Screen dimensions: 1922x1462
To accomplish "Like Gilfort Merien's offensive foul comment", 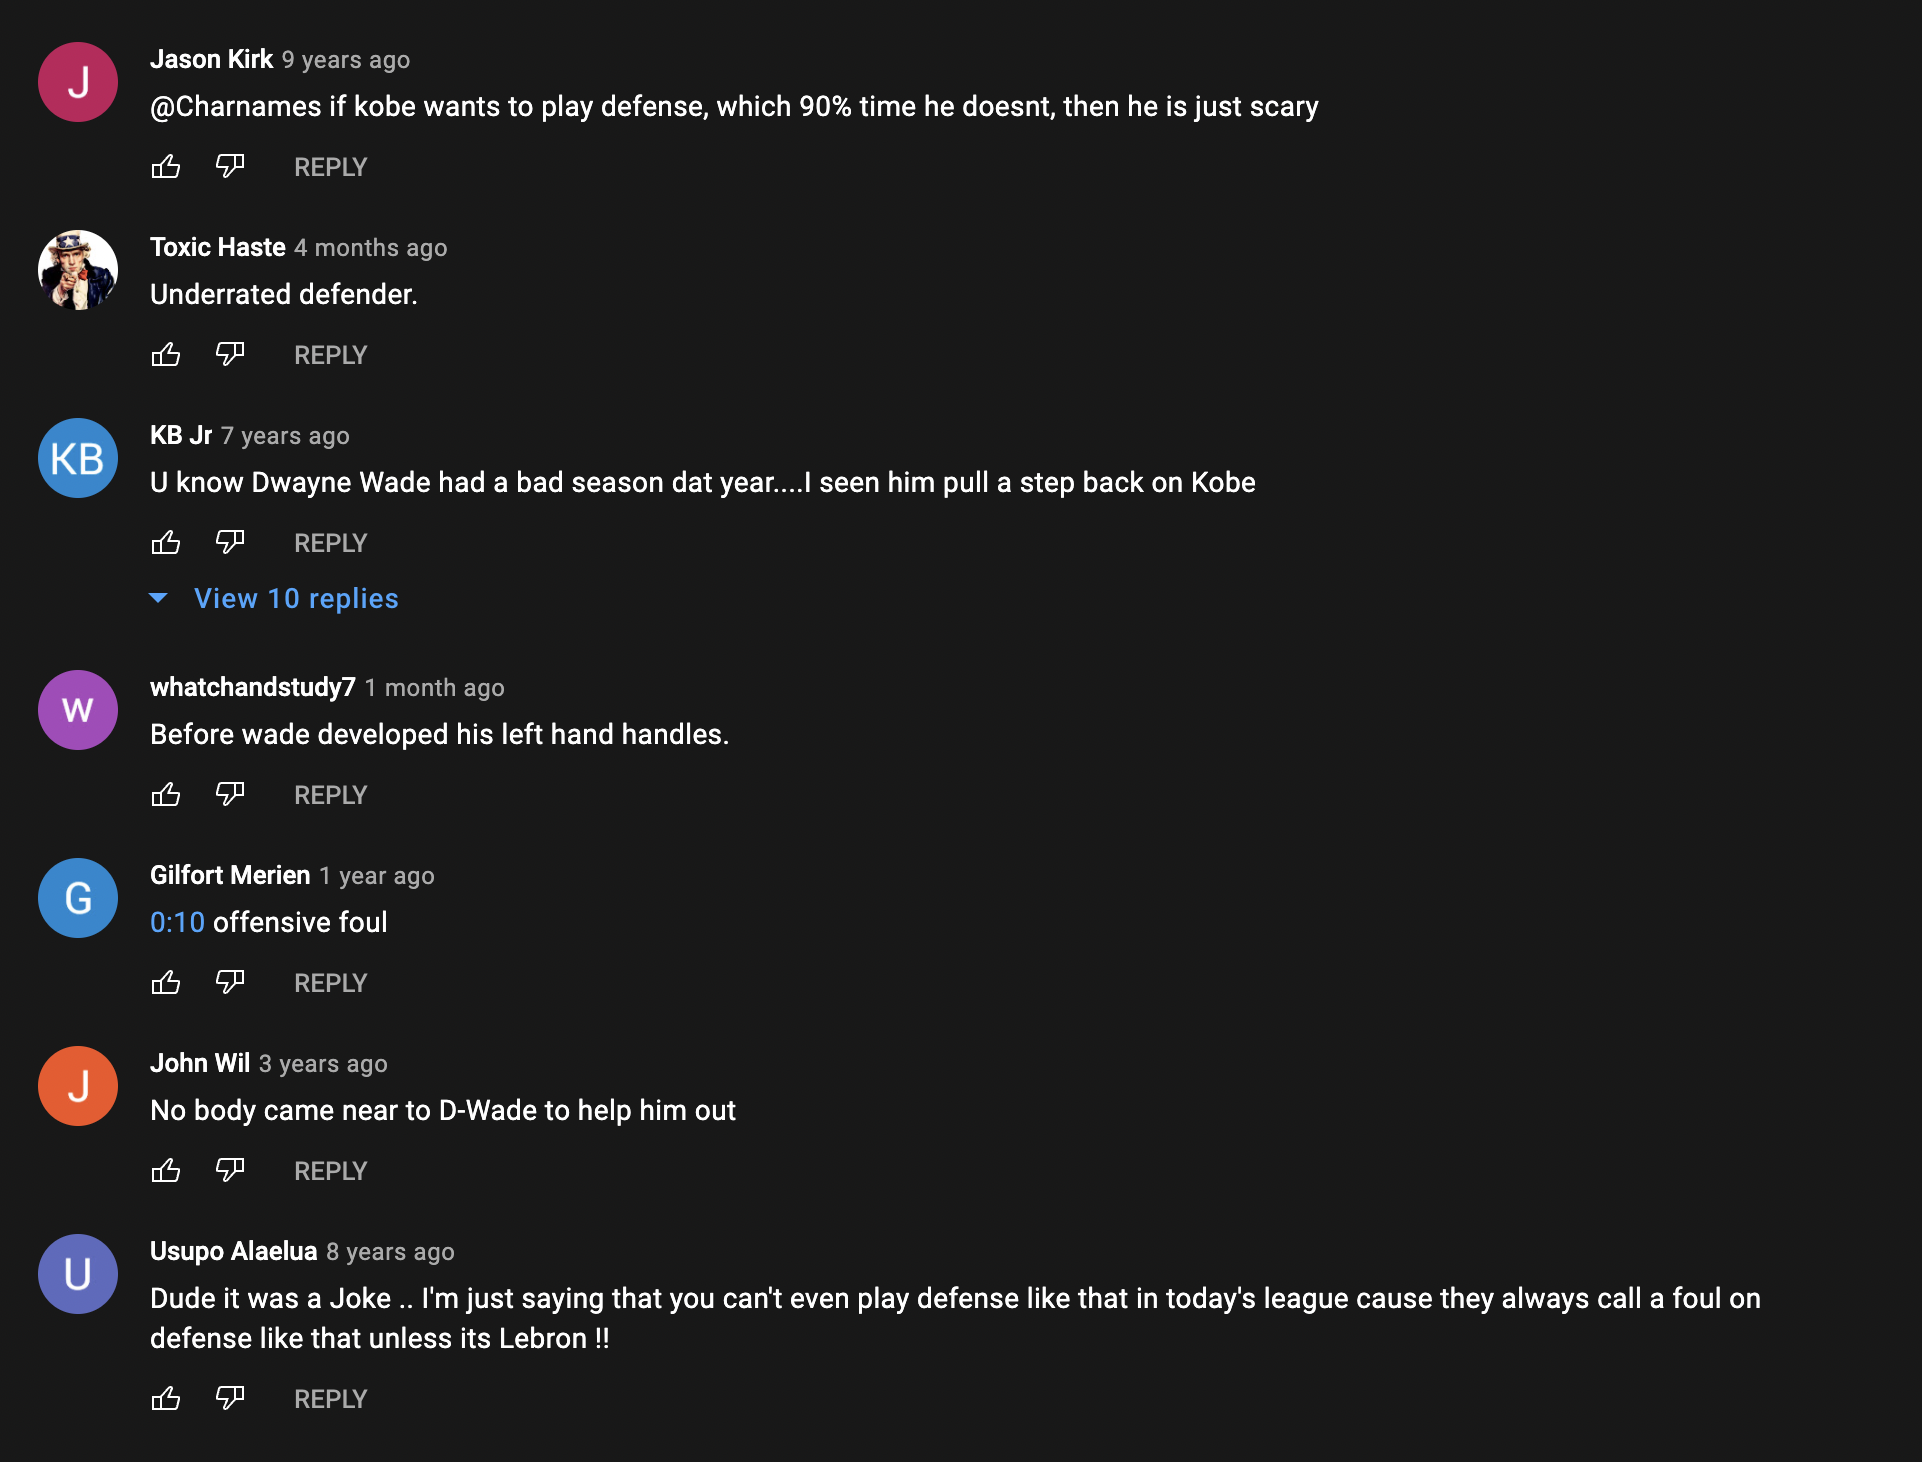I will click(x=166, y=982).
